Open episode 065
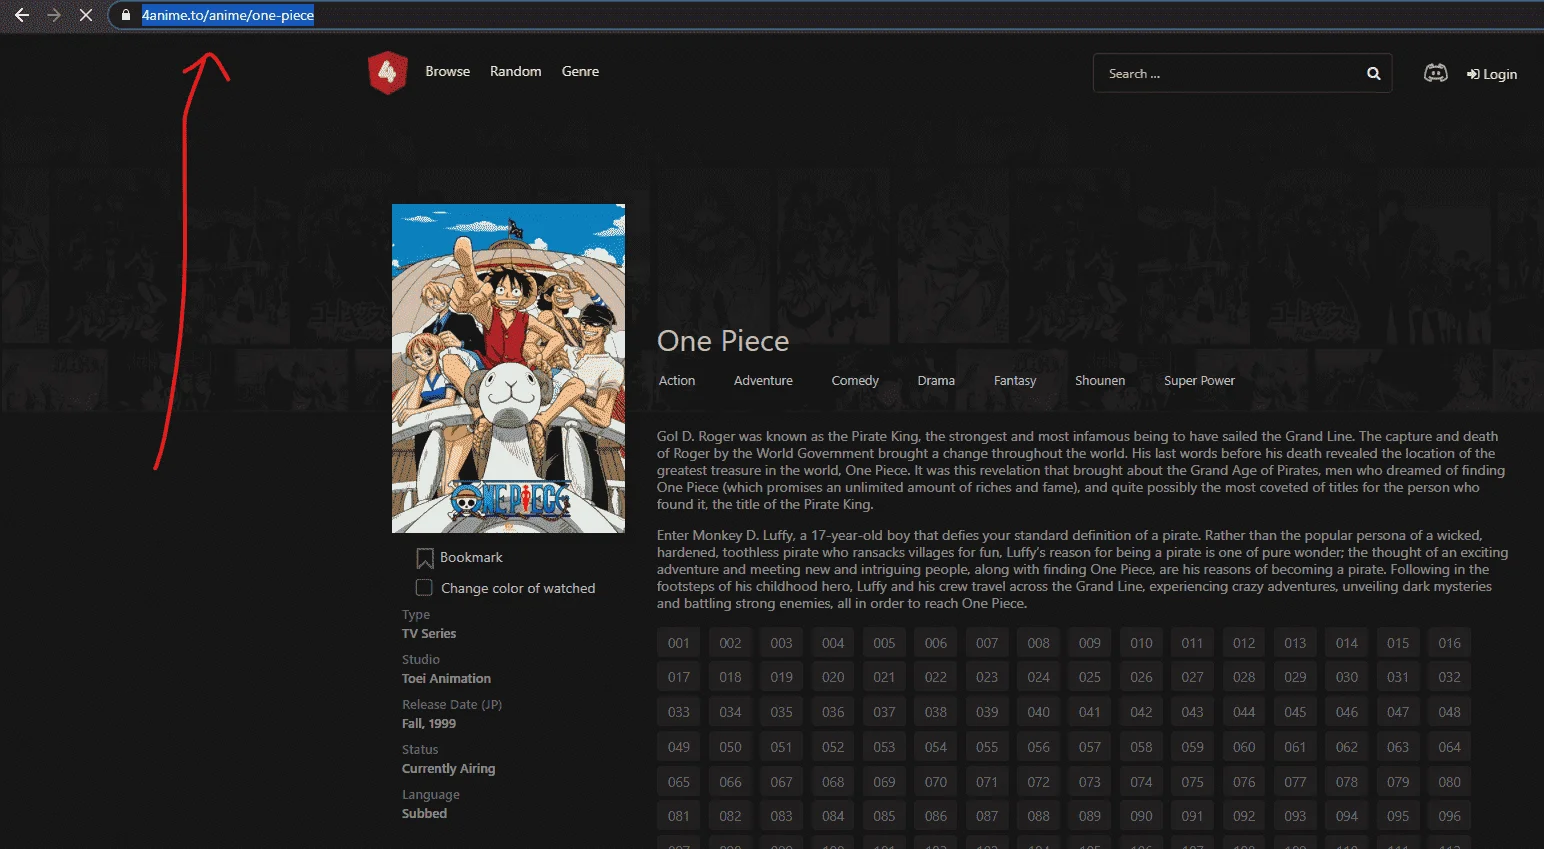Screen dimensions: 1544x849 [679, 782]
